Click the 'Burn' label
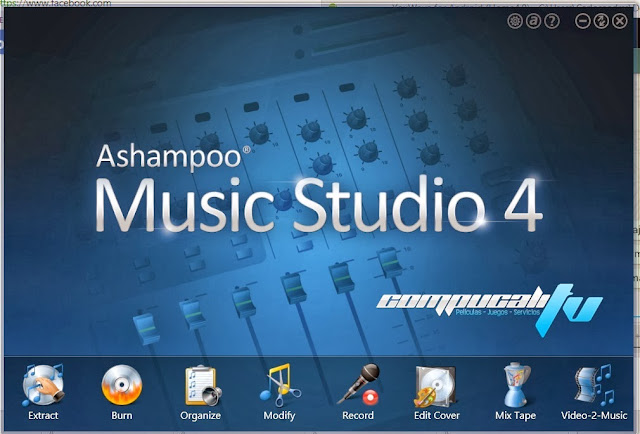Viewport: 640px width, 434px height. click(x=122, y=416)
